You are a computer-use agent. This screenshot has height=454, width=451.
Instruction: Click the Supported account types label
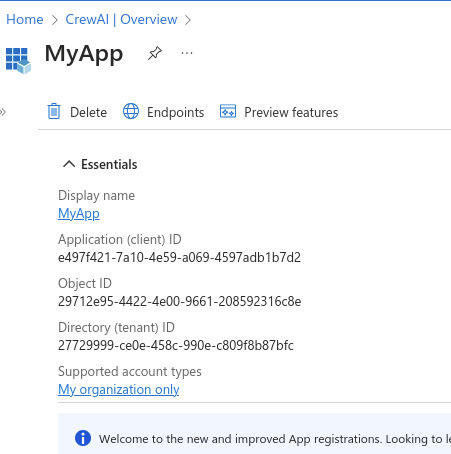[x=130, y=371]
